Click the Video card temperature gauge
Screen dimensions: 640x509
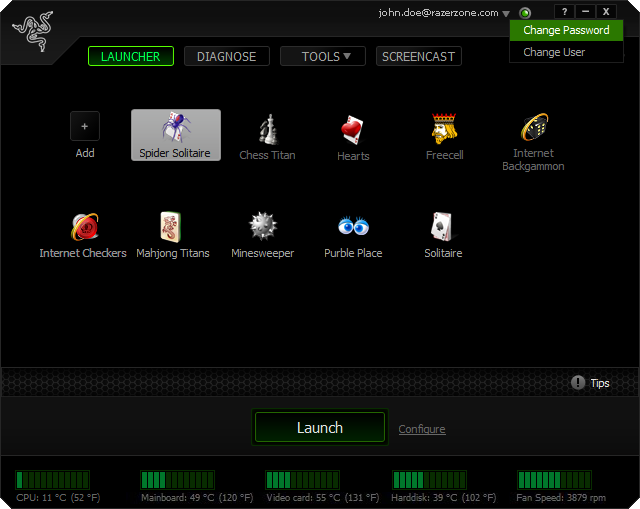302,480
